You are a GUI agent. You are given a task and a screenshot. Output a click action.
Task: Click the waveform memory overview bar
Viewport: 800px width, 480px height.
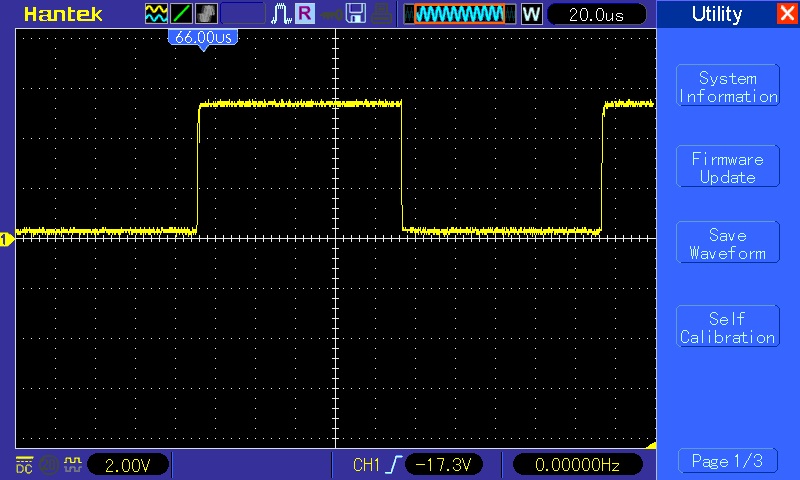click(459, 14)
